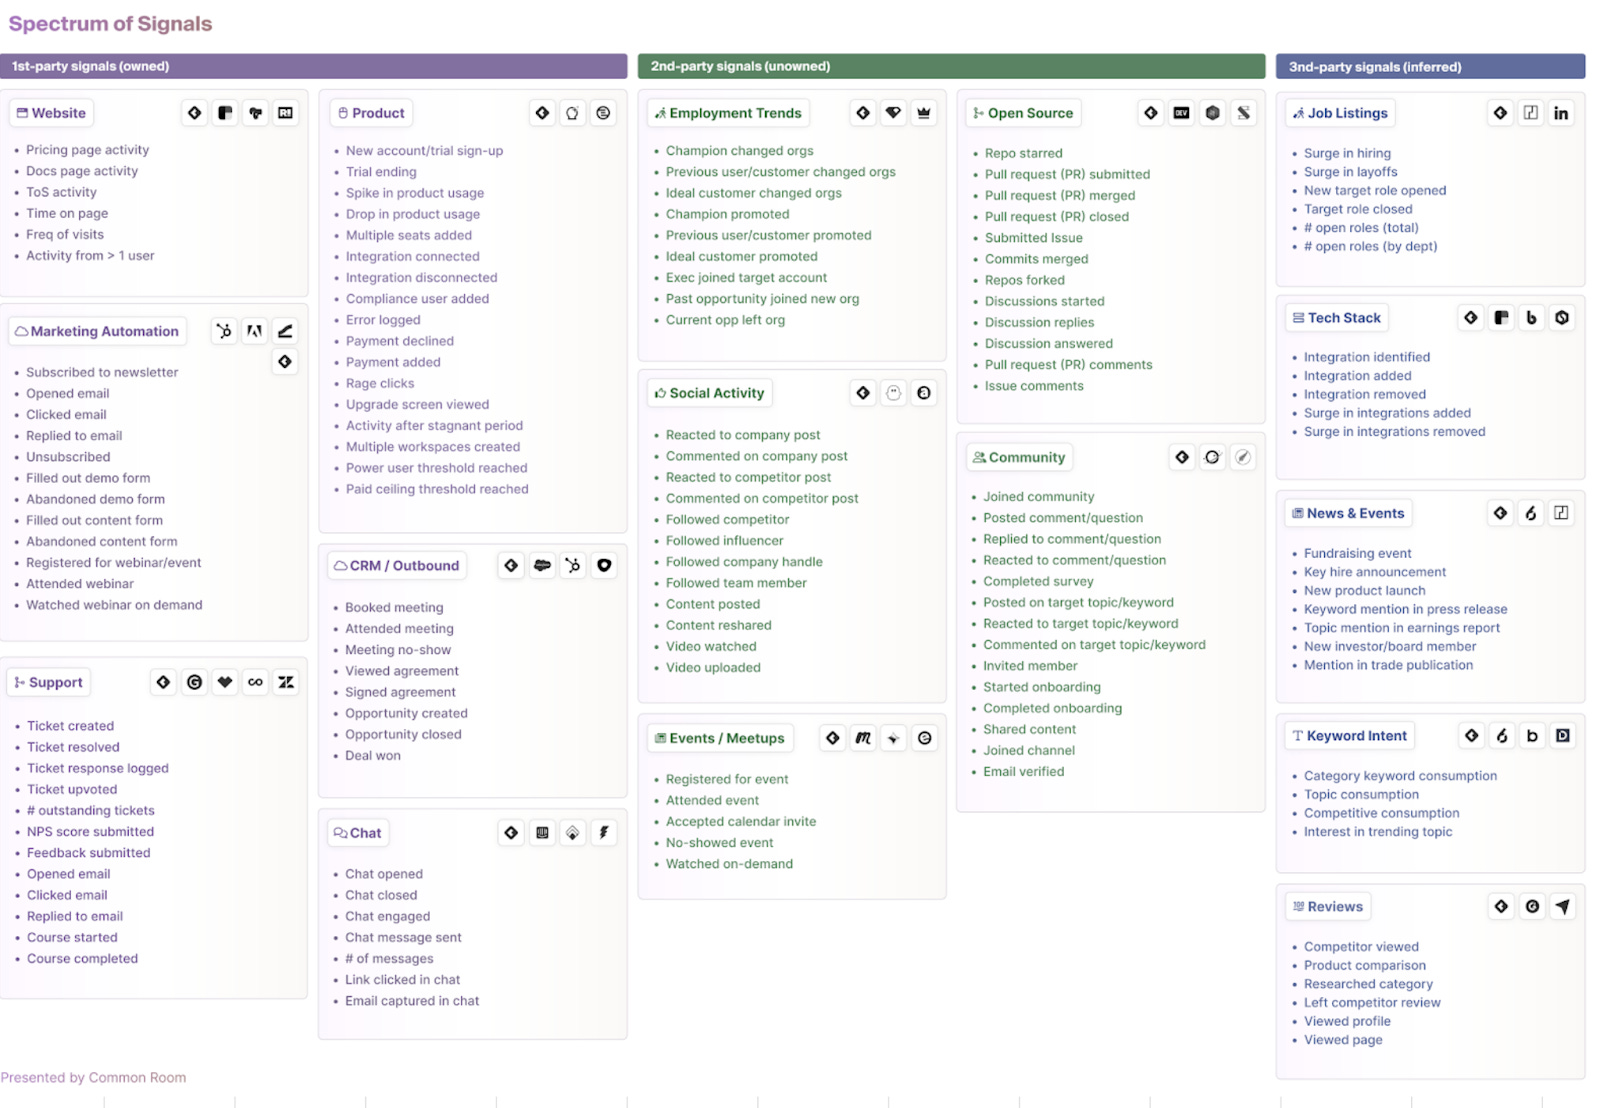Image resolution: width=1600 pixels, height=1108 pixels.
Task: Click the stylized S icon in Open Source
Action: 1243,113
